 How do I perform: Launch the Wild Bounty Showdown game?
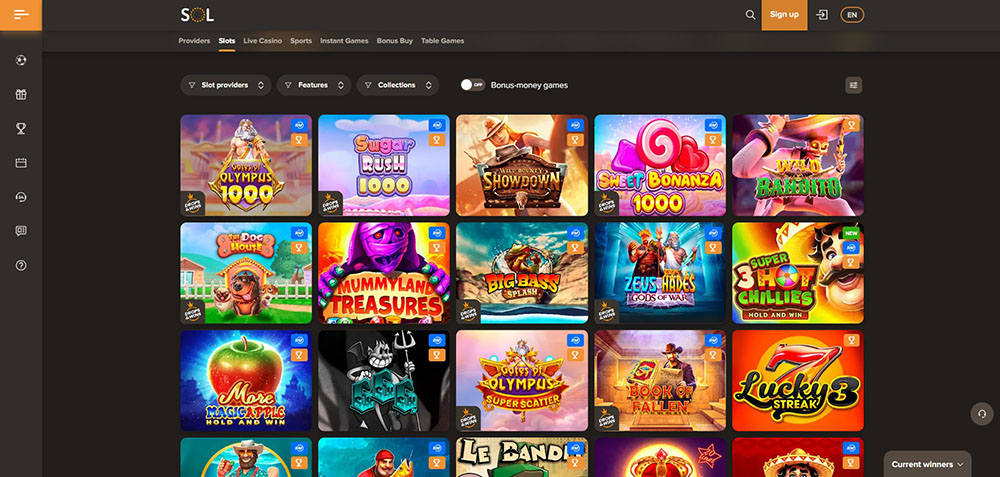(522, 165)
